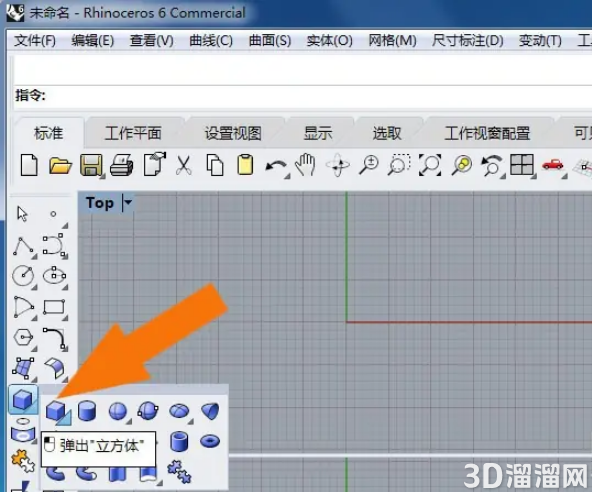Viewport: 592px width, 492px height.
Task: Click the Zoom Window icon
Action: [399, 165]
